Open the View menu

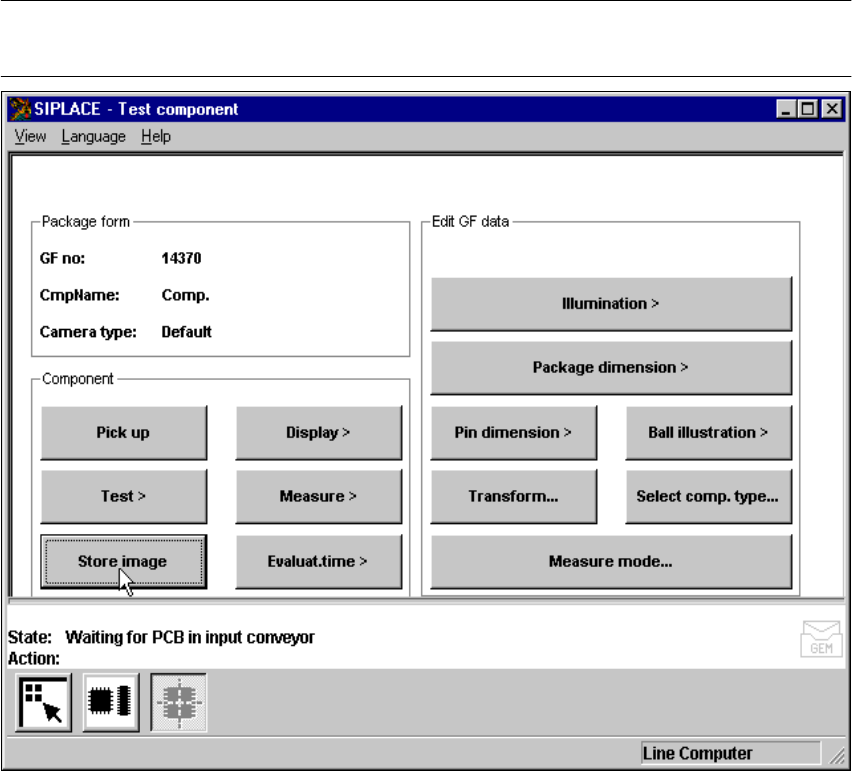coord(30,137)
